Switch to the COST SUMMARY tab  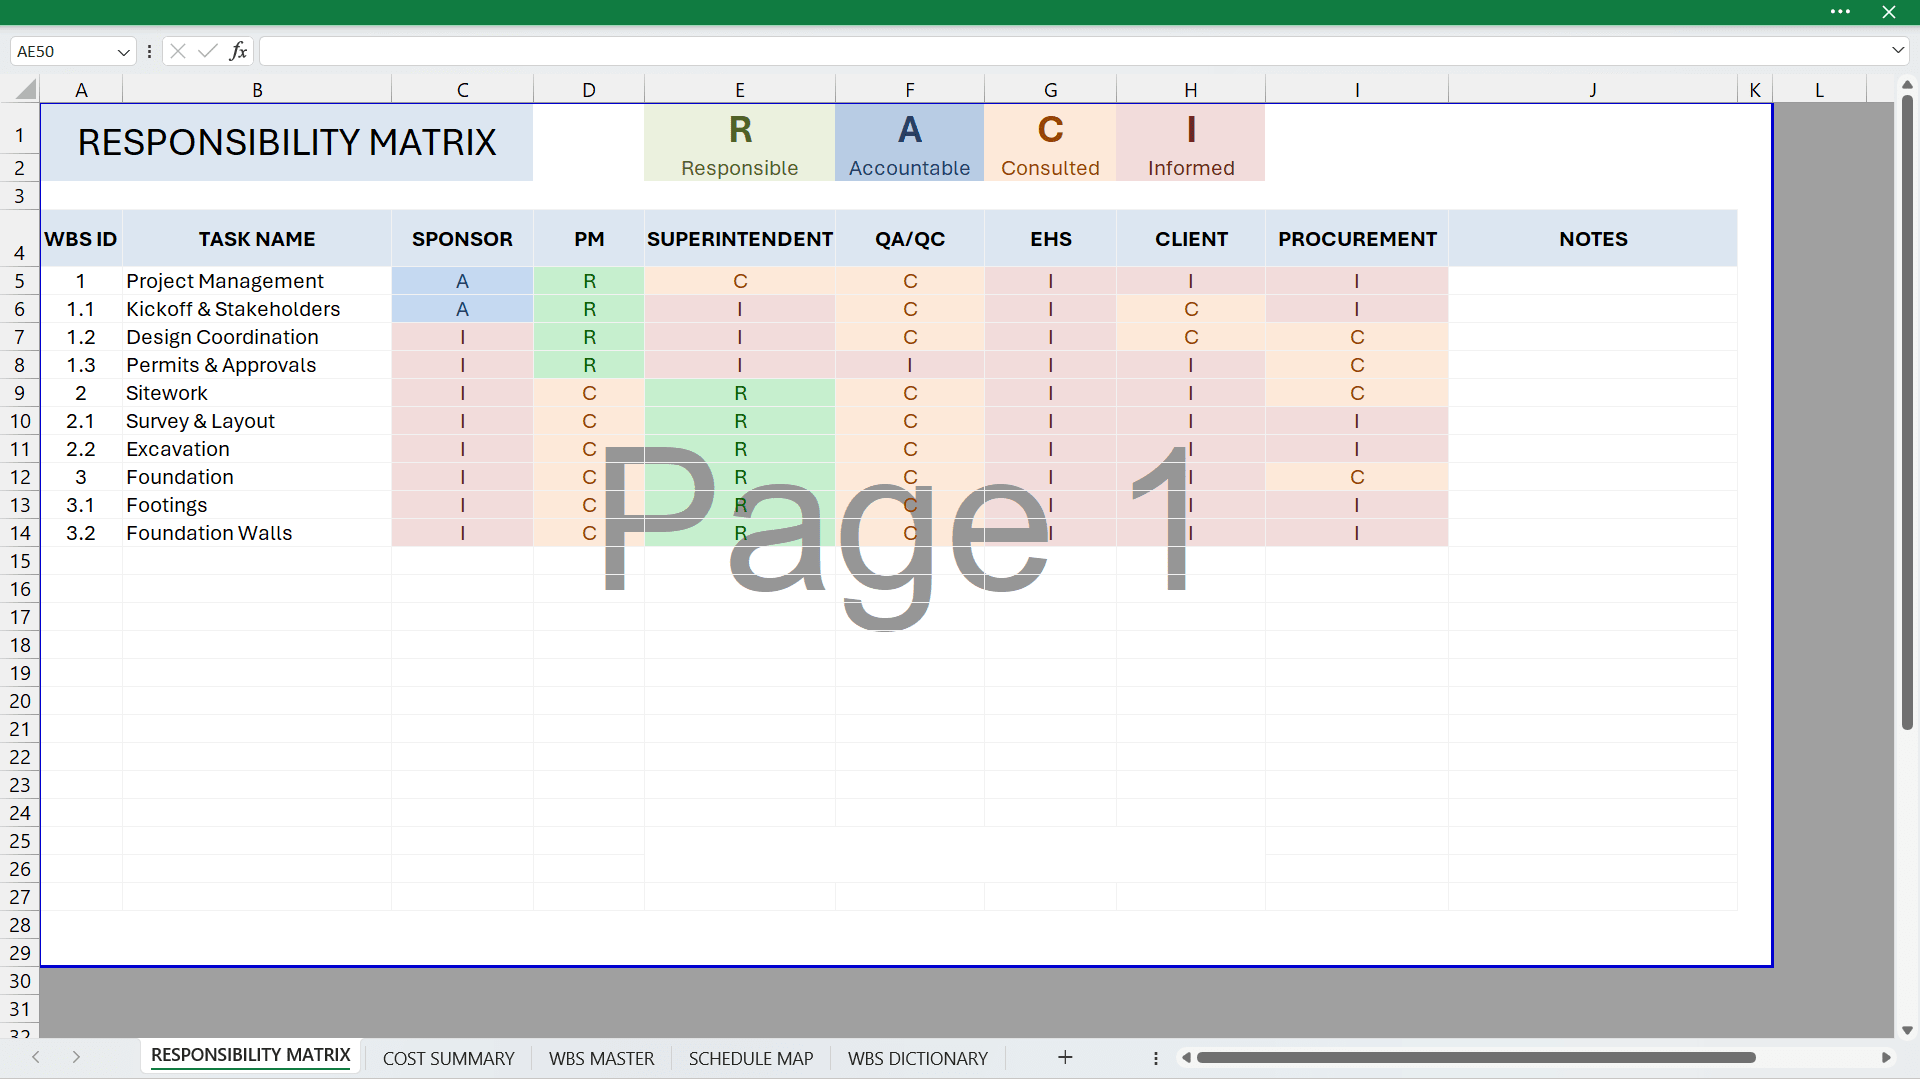tap(448, 1058)
